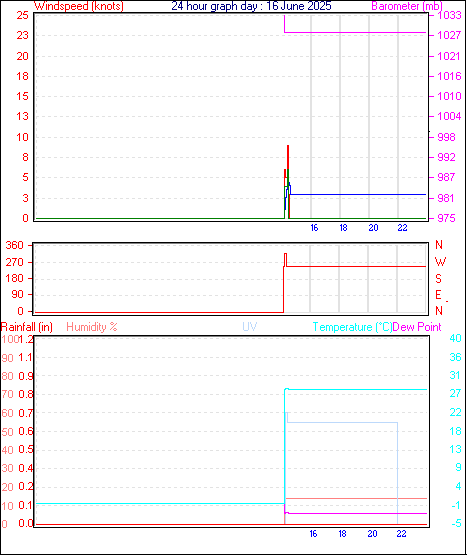The height and width of the screenshot is (559, 467).
Task: Click the 90 wind direction axis value
Action: (x=17, y=294)
